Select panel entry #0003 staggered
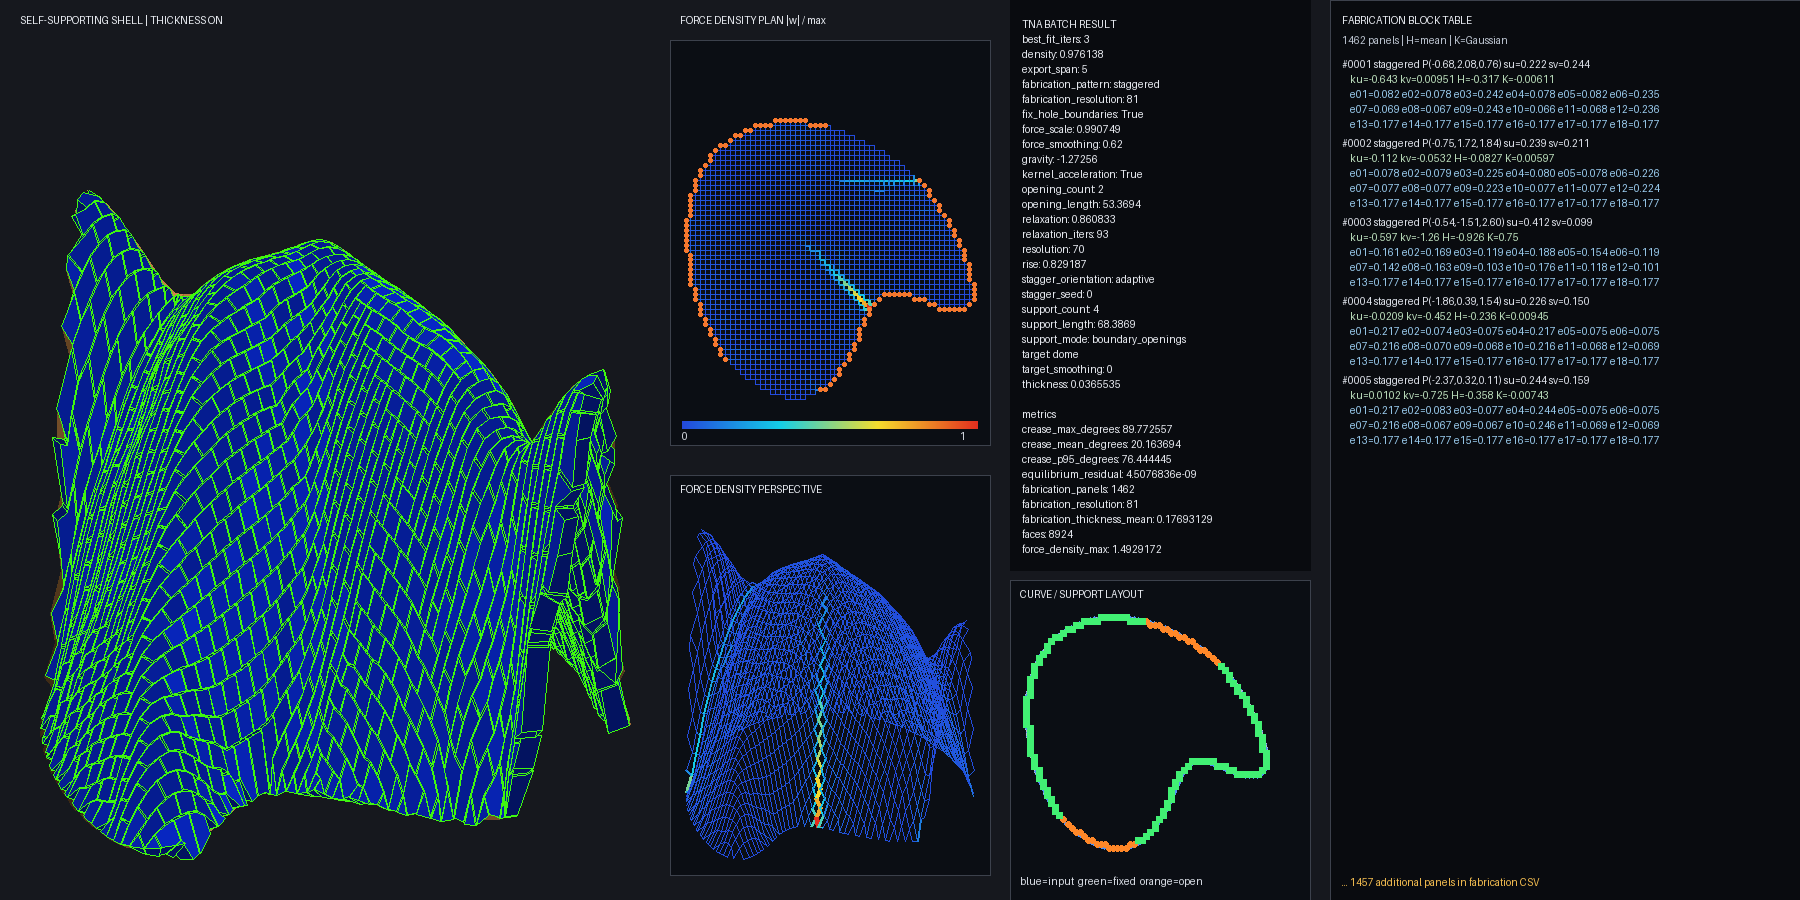Viewport: 1800px width, 900px height. tap(1501, 252)
